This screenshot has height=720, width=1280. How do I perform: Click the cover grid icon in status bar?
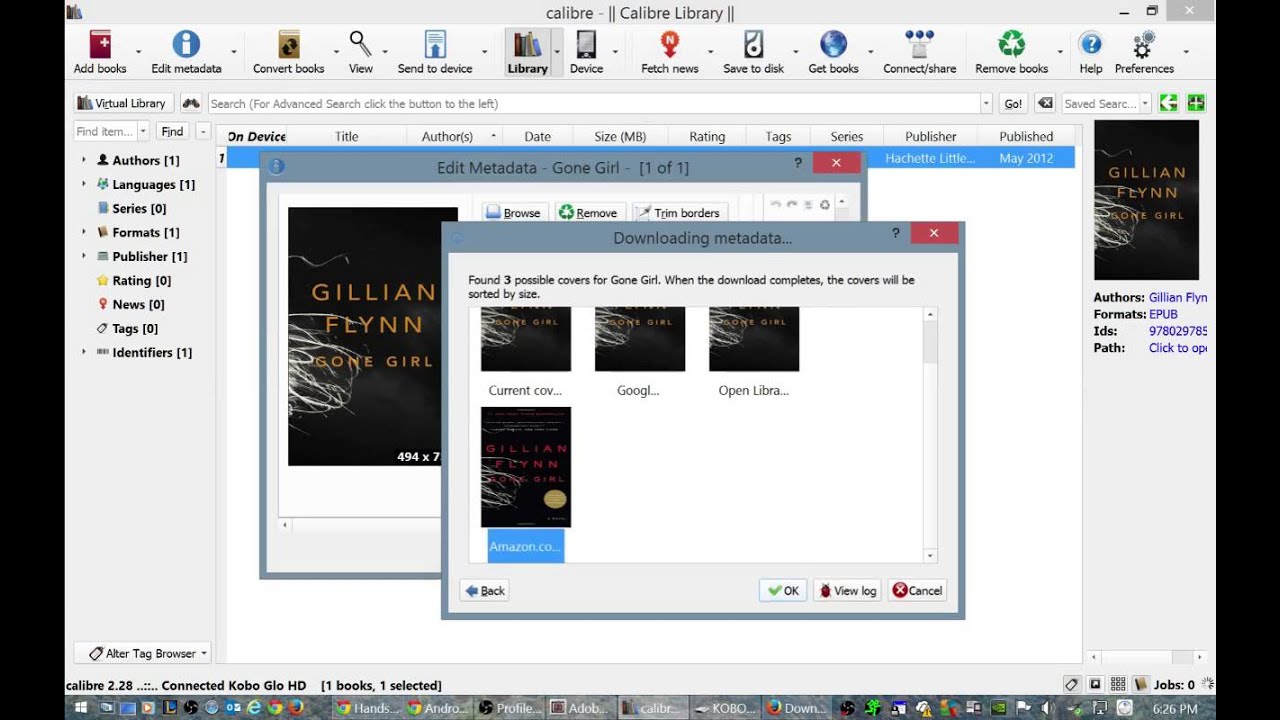tap(1118, 685)
